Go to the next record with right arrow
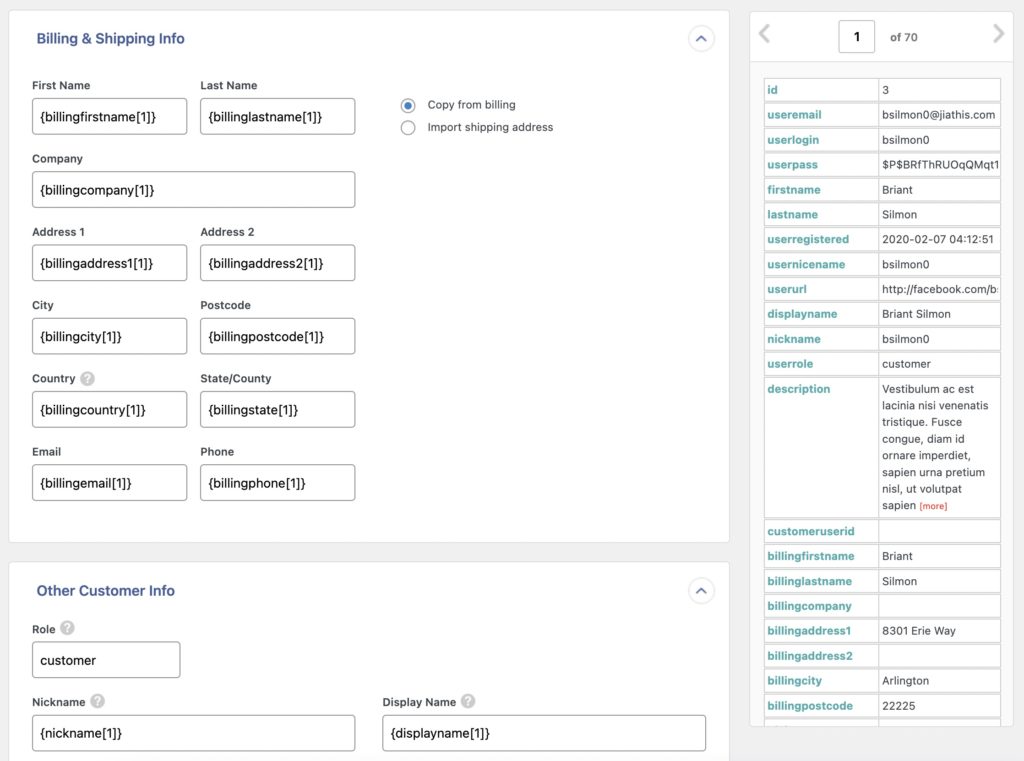The width and height of the screenshot is (1024, 761). (x=997, y=36)
